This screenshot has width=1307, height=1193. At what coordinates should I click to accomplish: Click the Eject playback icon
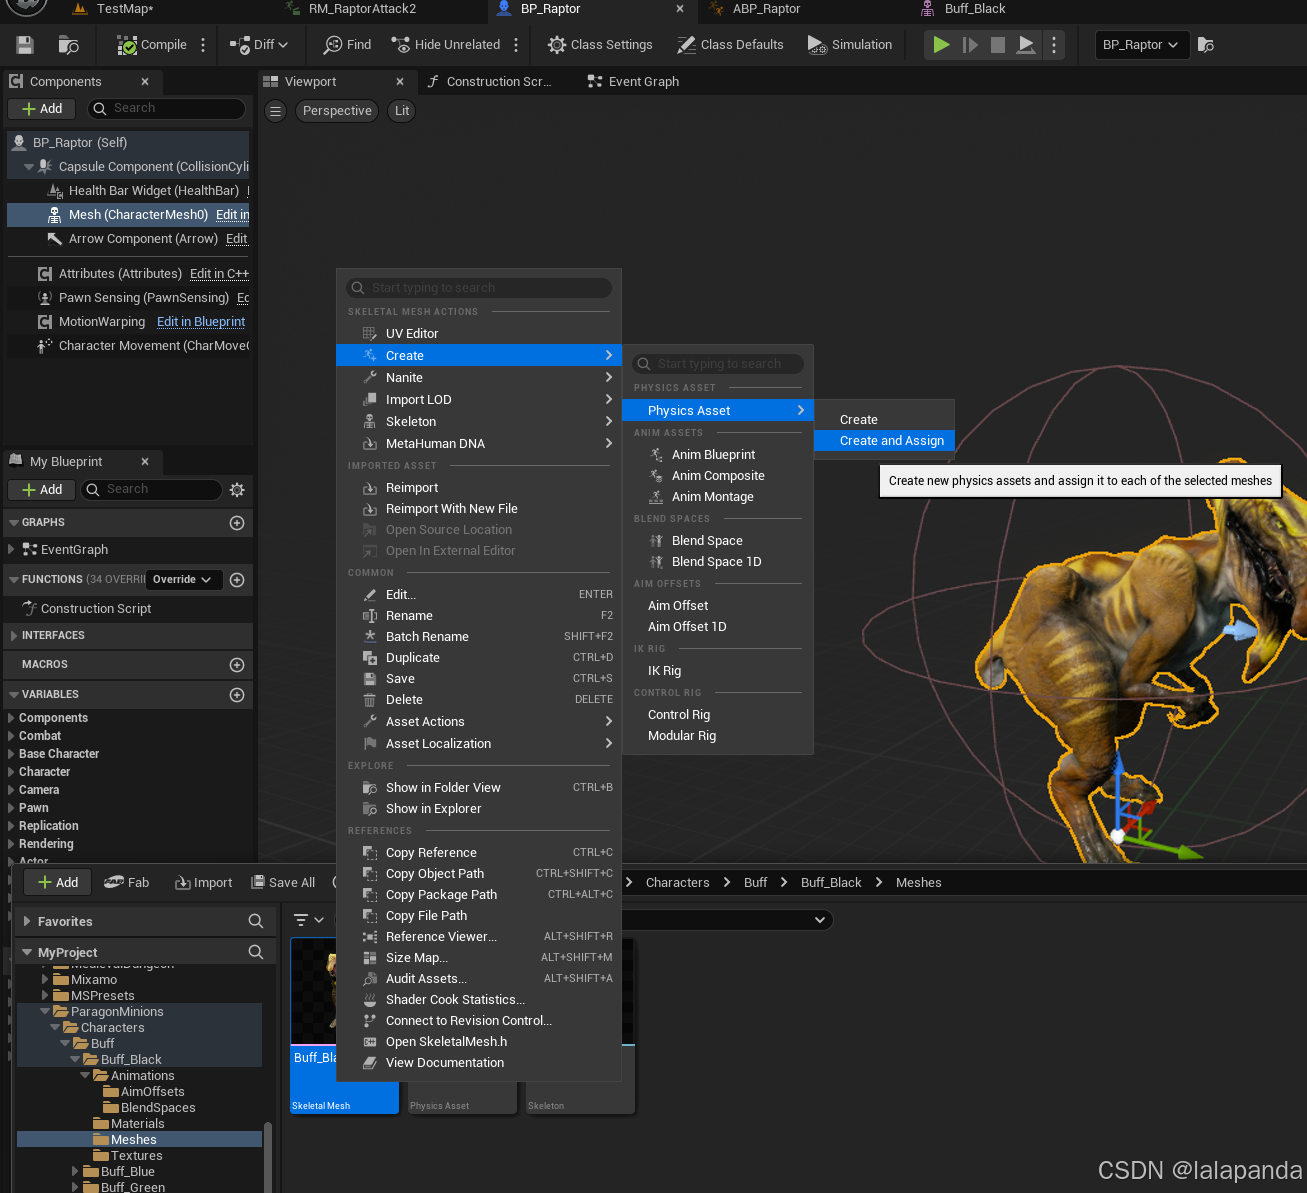coord(1026,45)
